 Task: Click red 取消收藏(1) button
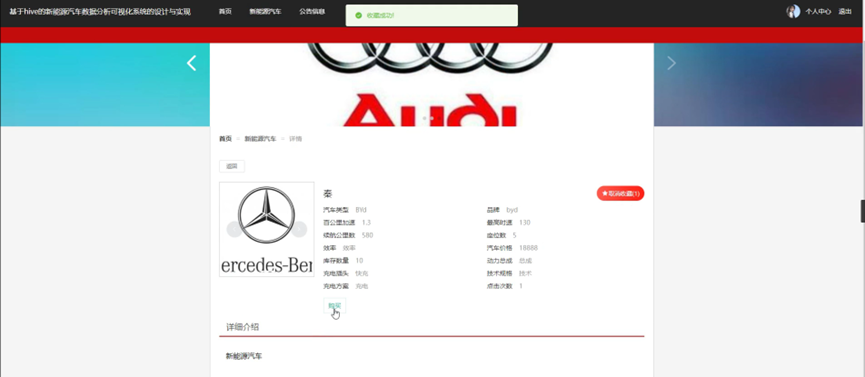(621, 194)
